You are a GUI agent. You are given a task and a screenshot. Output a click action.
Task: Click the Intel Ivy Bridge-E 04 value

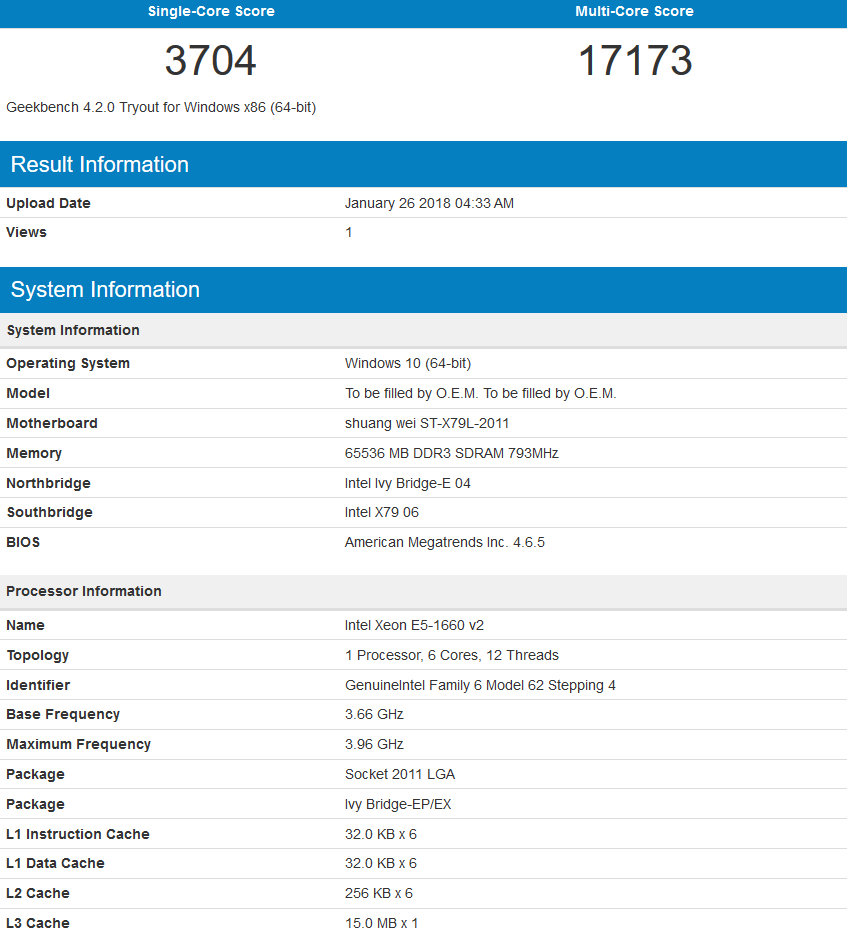407,483
